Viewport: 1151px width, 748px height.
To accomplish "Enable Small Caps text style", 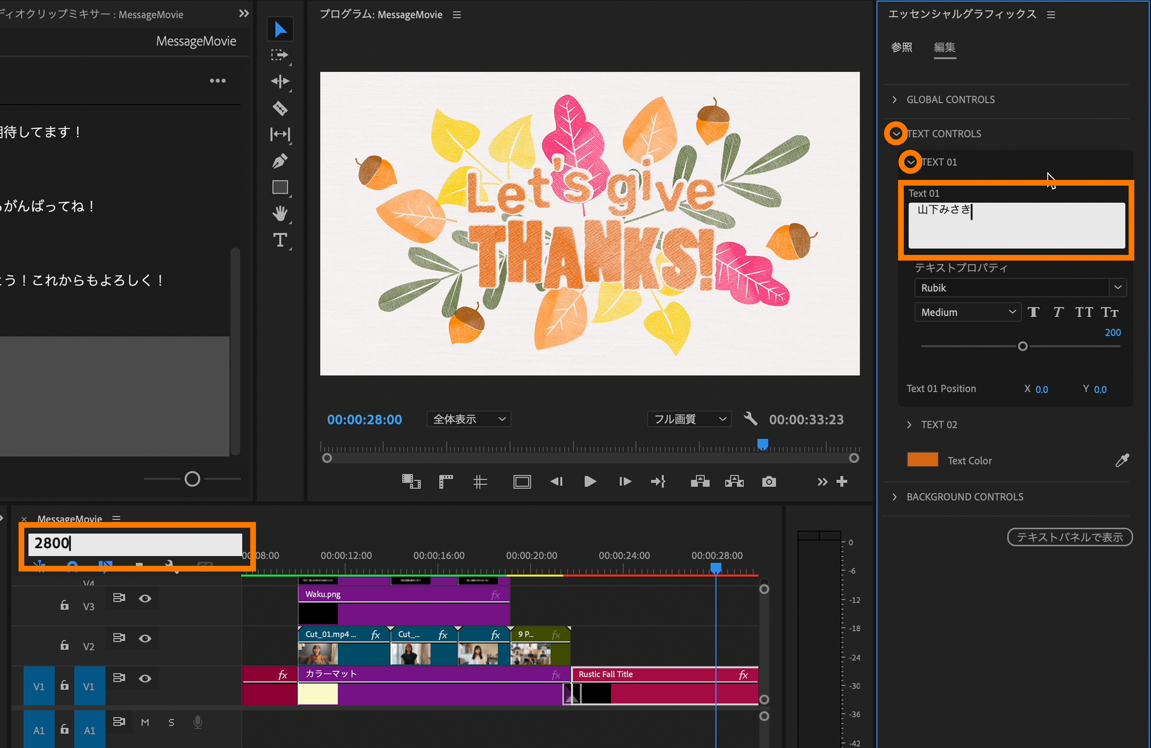I will pyautogui.click(x=1110, y=312).
